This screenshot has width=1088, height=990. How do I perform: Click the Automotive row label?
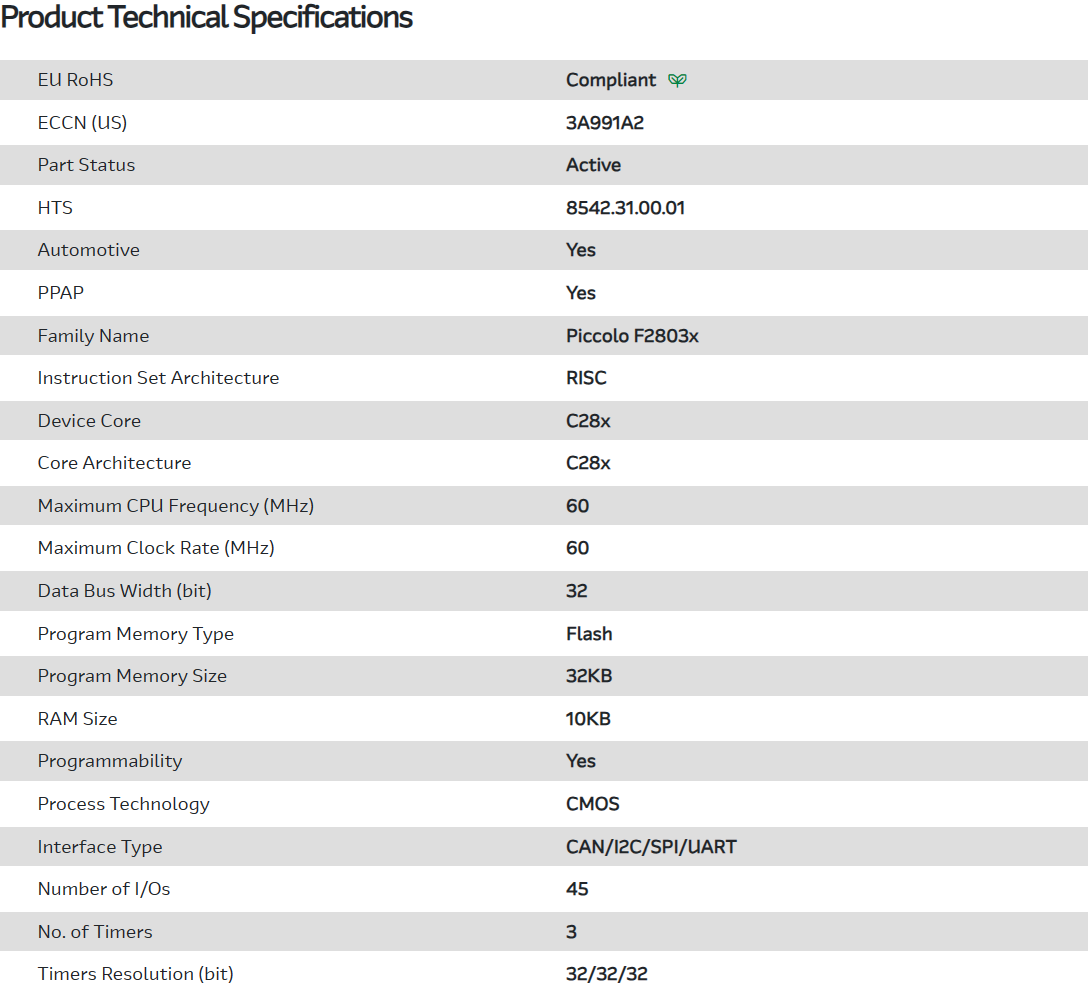point(89,250)
